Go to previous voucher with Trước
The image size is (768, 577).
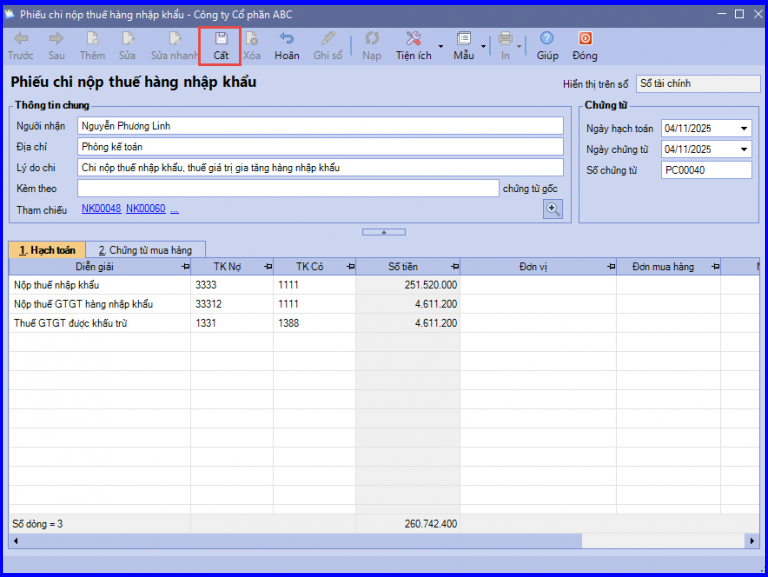tap(21, 46)
